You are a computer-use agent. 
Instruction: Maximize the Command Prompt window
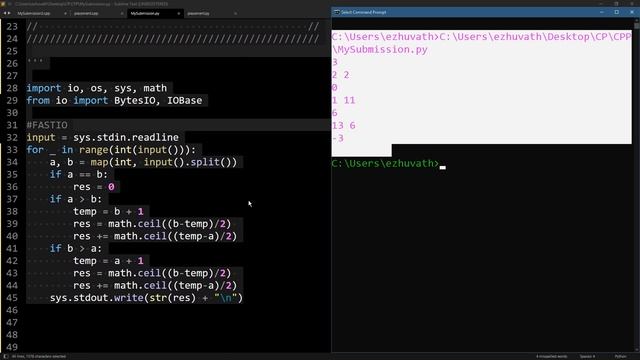tap(617, 12)
